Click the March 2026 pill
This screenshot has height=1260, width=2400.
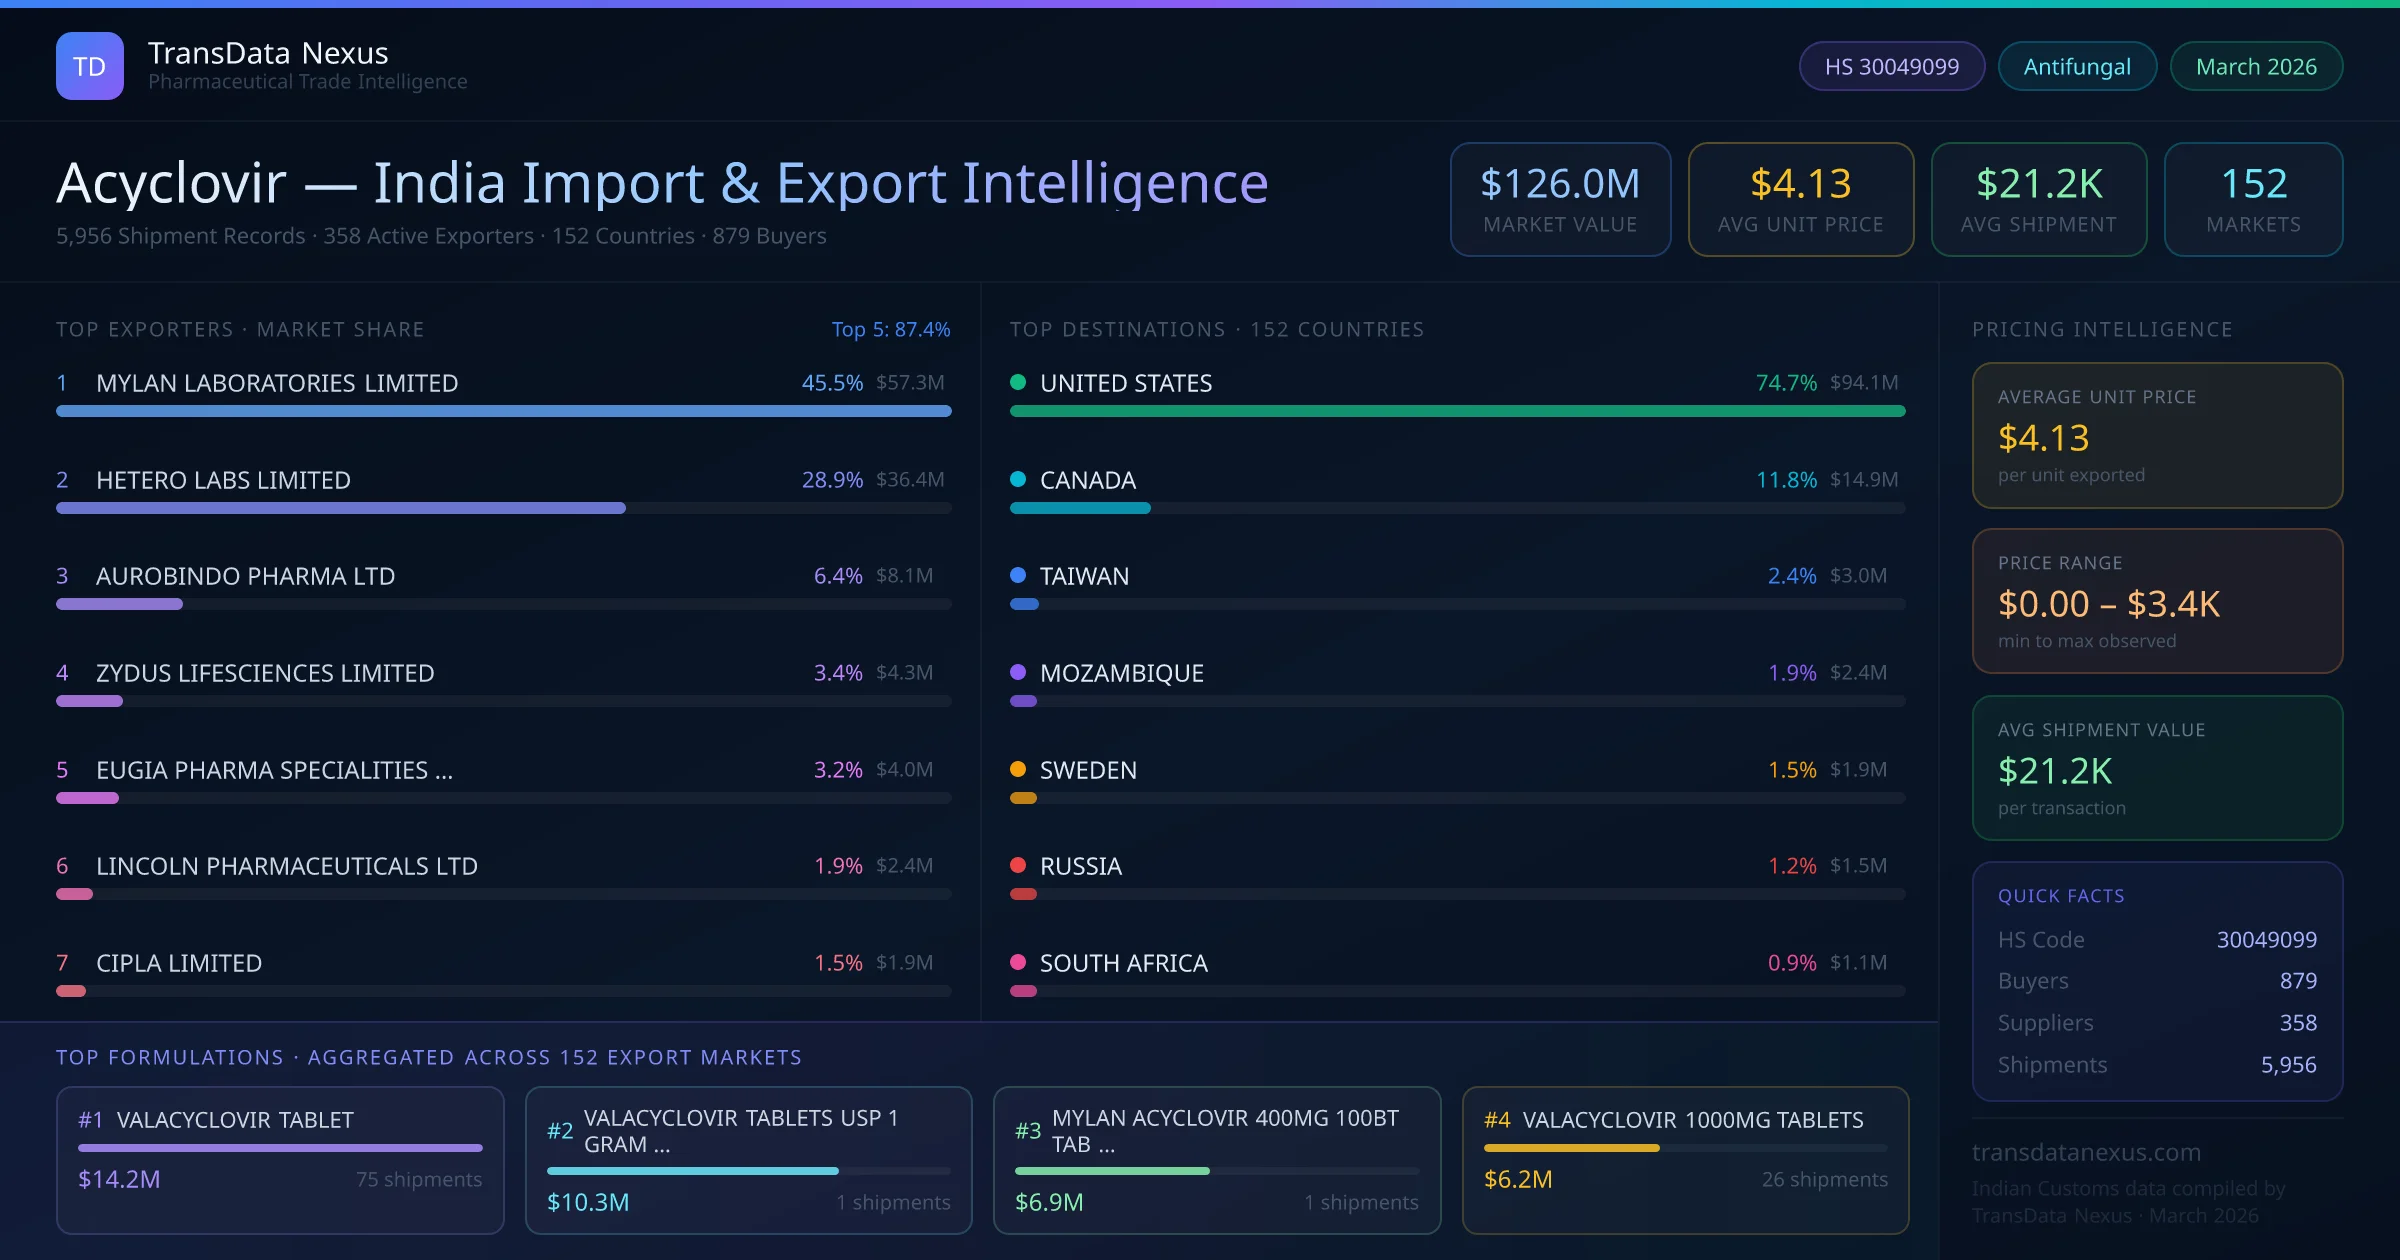click(x=2256, y=66)
